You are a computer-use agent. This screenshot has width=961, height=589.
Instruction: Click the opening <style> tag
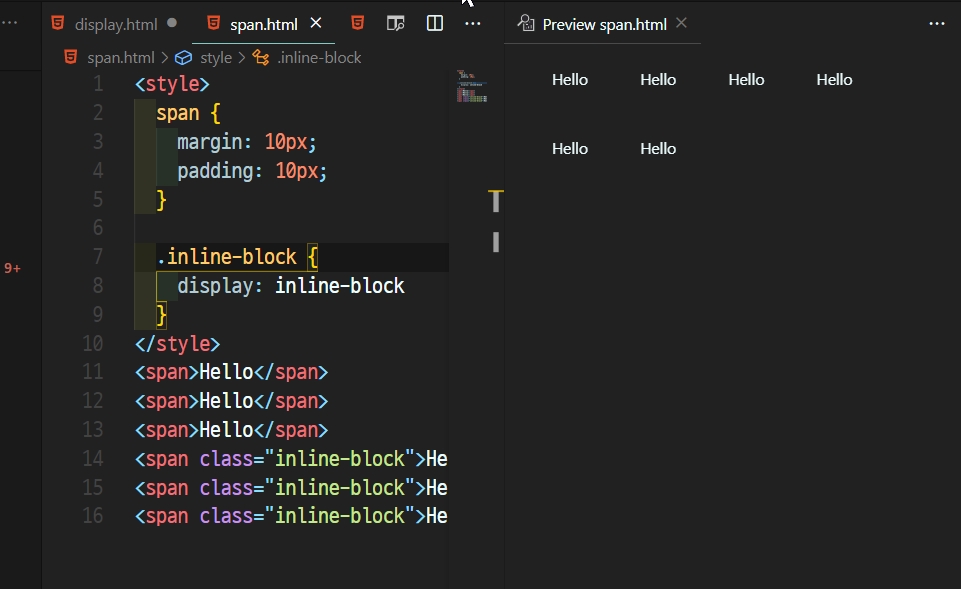tap(172, 84)
